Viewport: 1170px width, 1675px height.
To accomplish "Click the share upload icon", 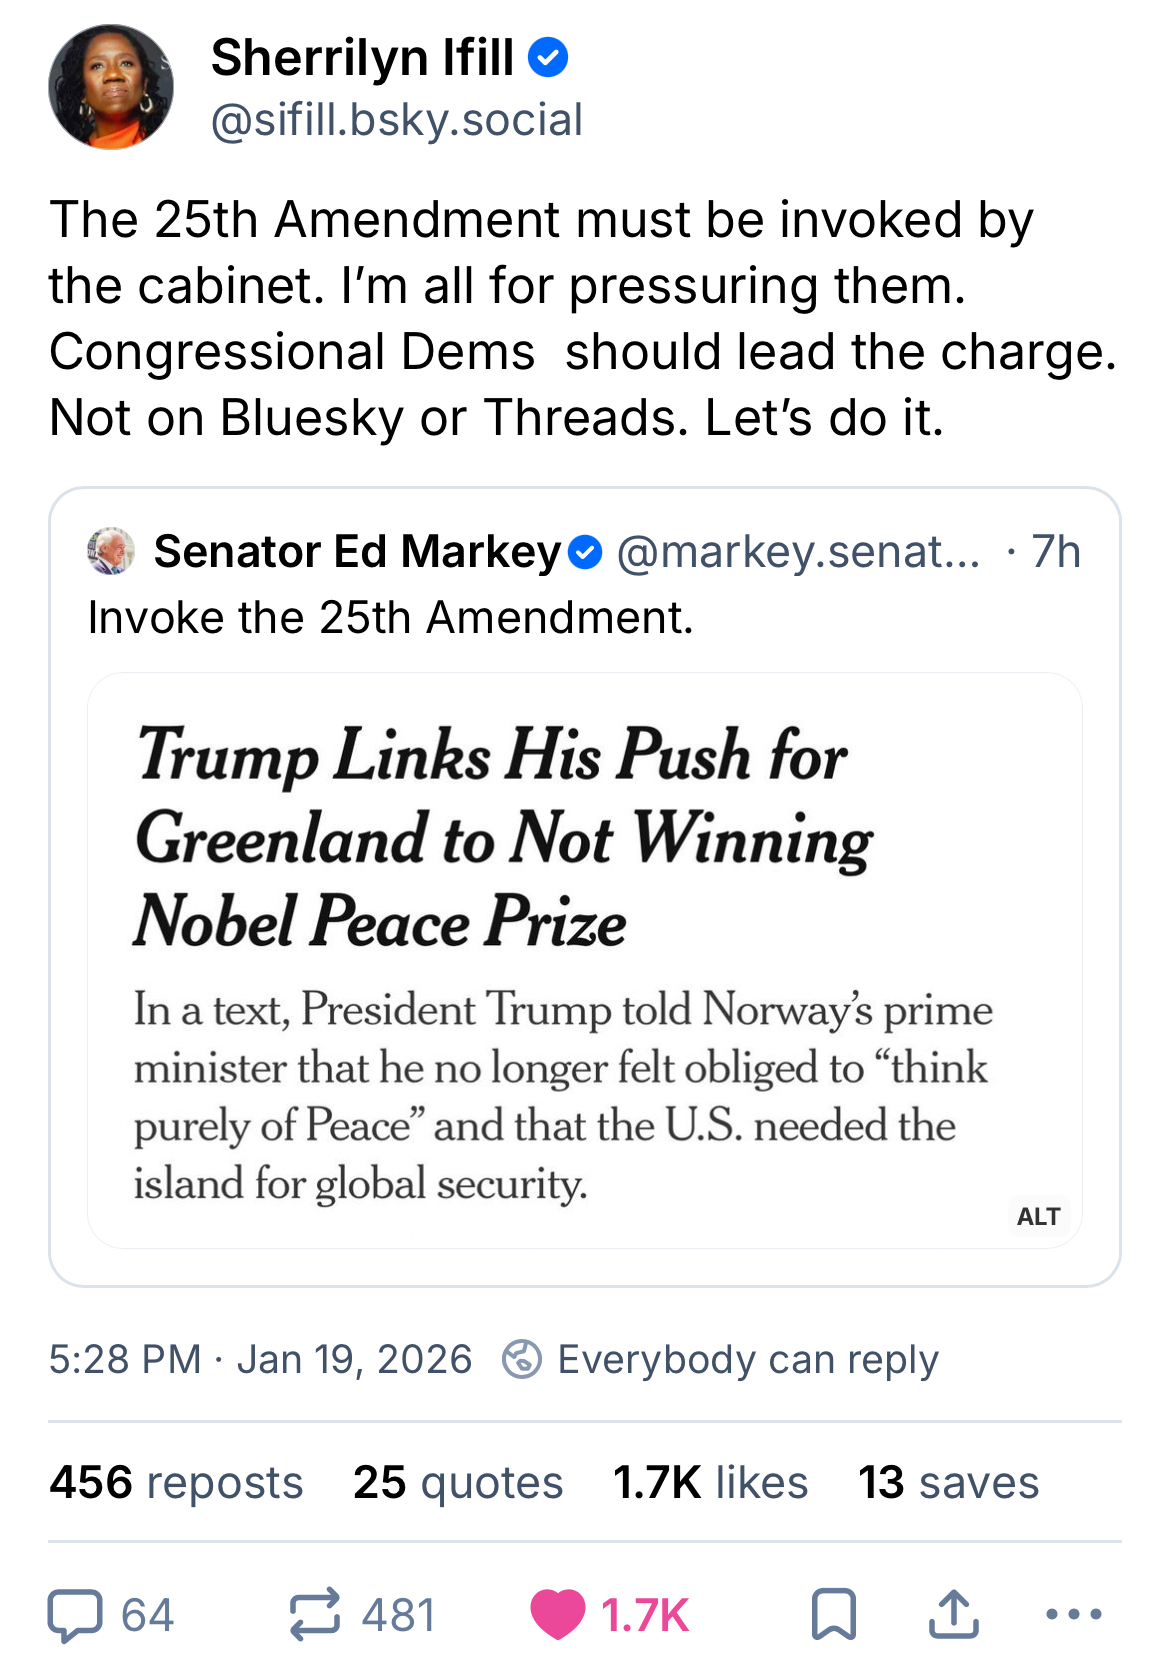I will pos(953,1614).
